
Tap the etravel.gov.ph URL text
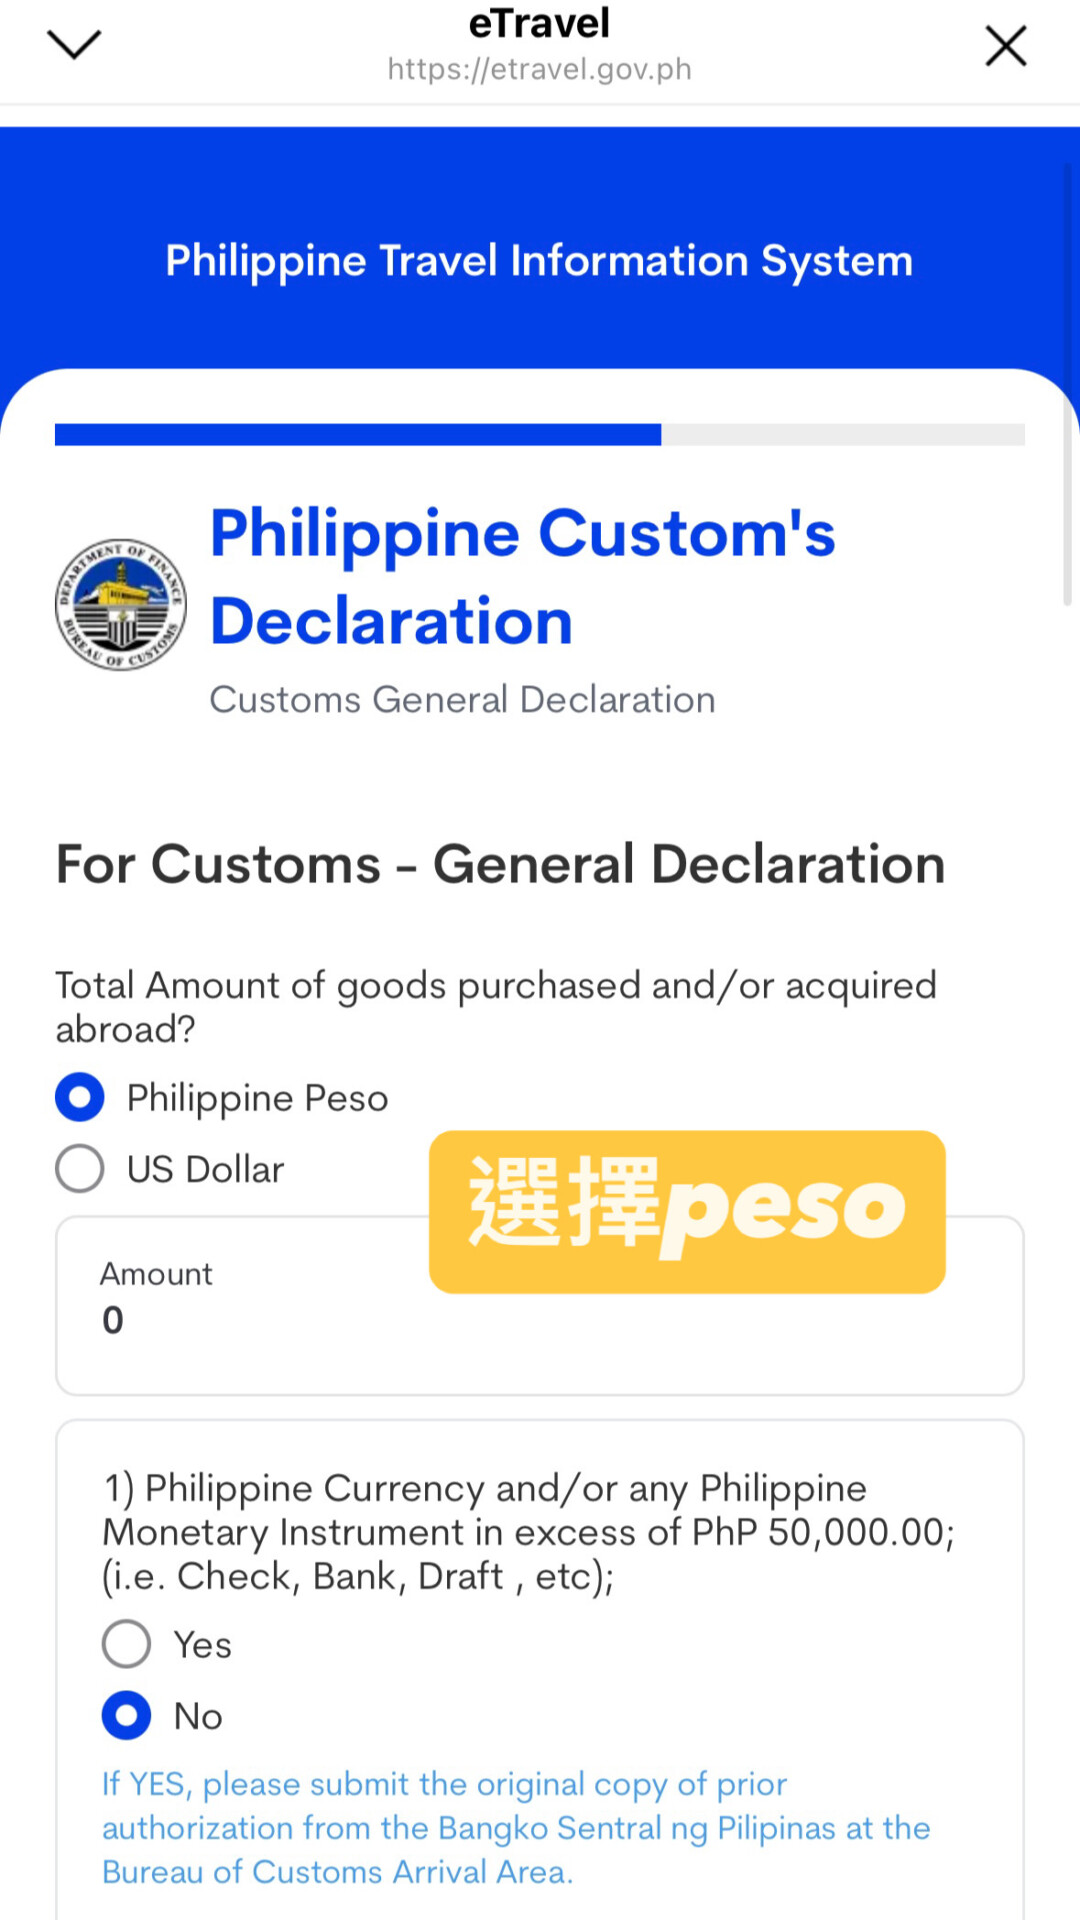pos(539,69)
